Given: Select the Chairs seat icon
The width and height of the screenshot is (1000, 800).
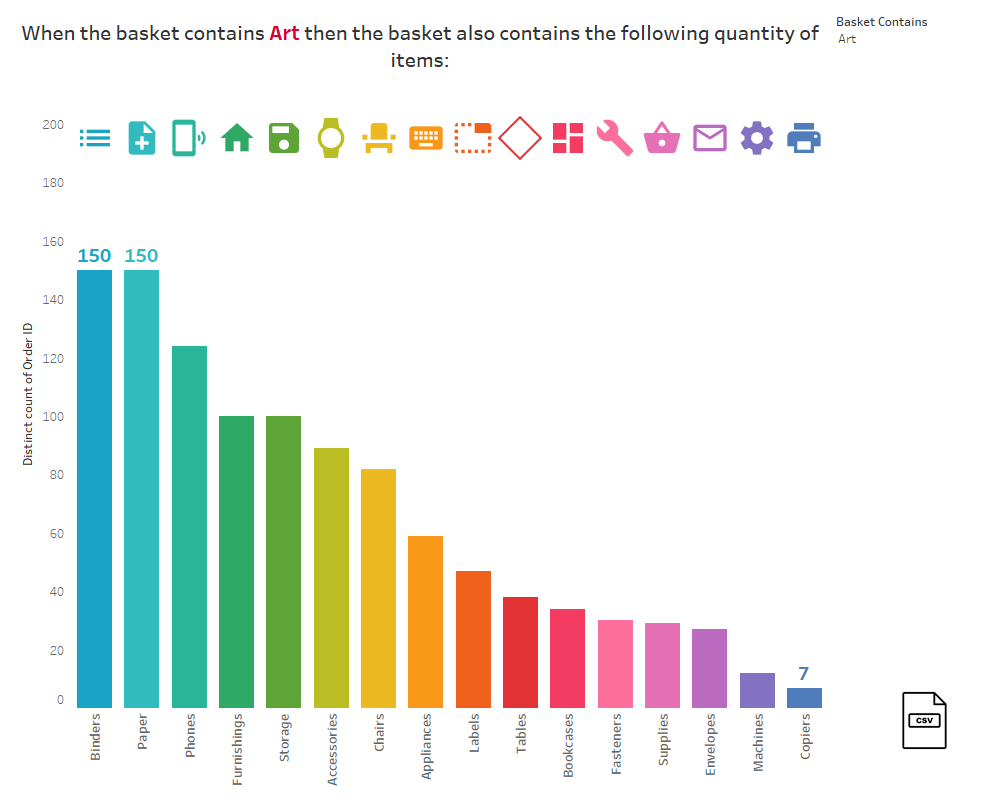Looking at the screenshot, I should pyautogui.click(x=378, y=138).
